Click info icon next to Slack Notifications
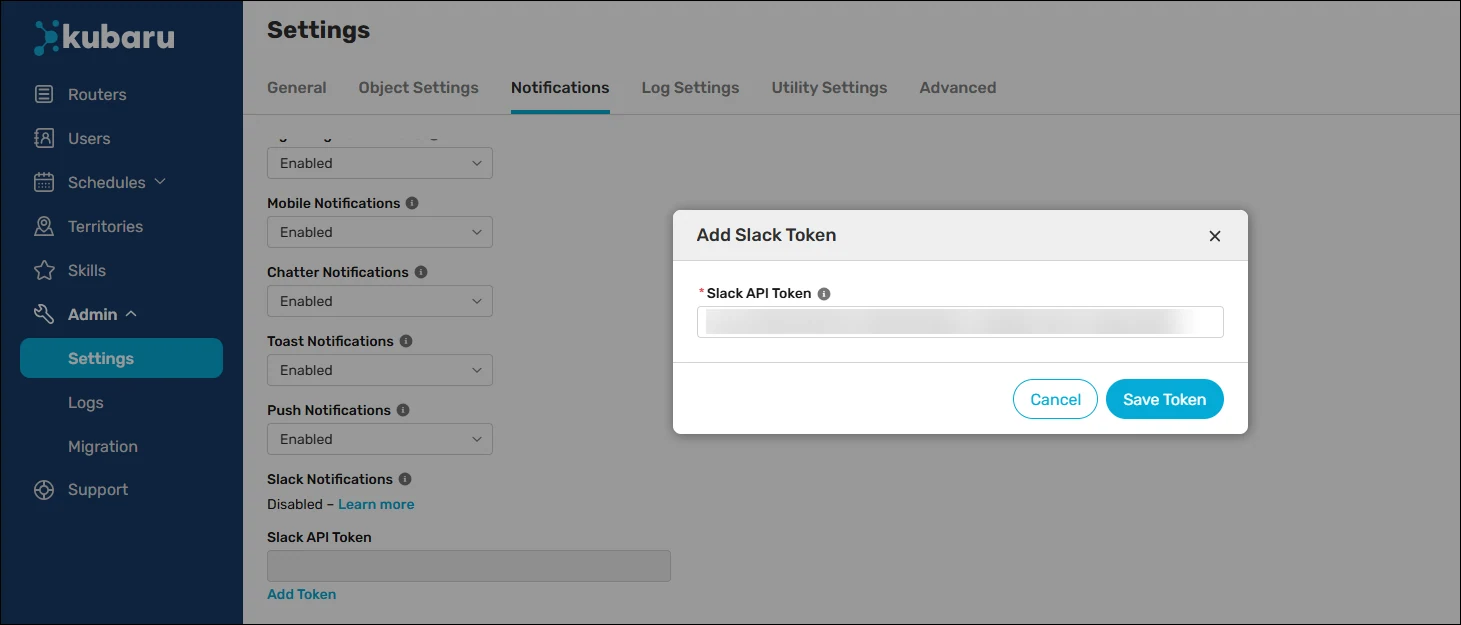The width and height of the screenshot is (1461, 625). point(405,479)
